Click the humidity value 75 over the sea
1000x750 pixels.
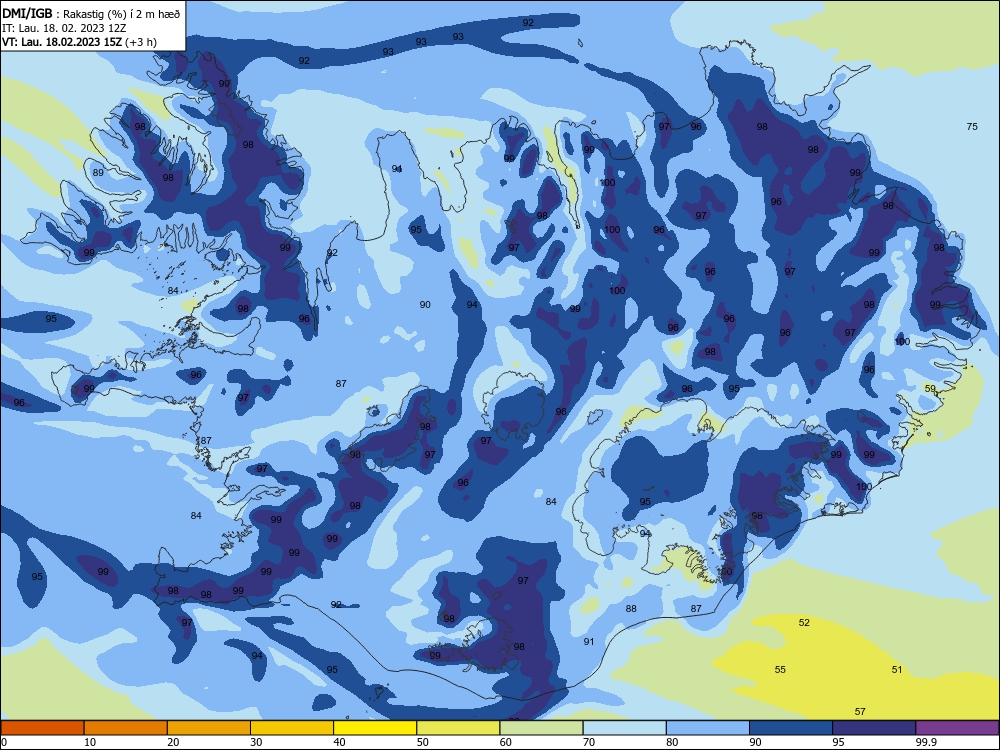972,126
